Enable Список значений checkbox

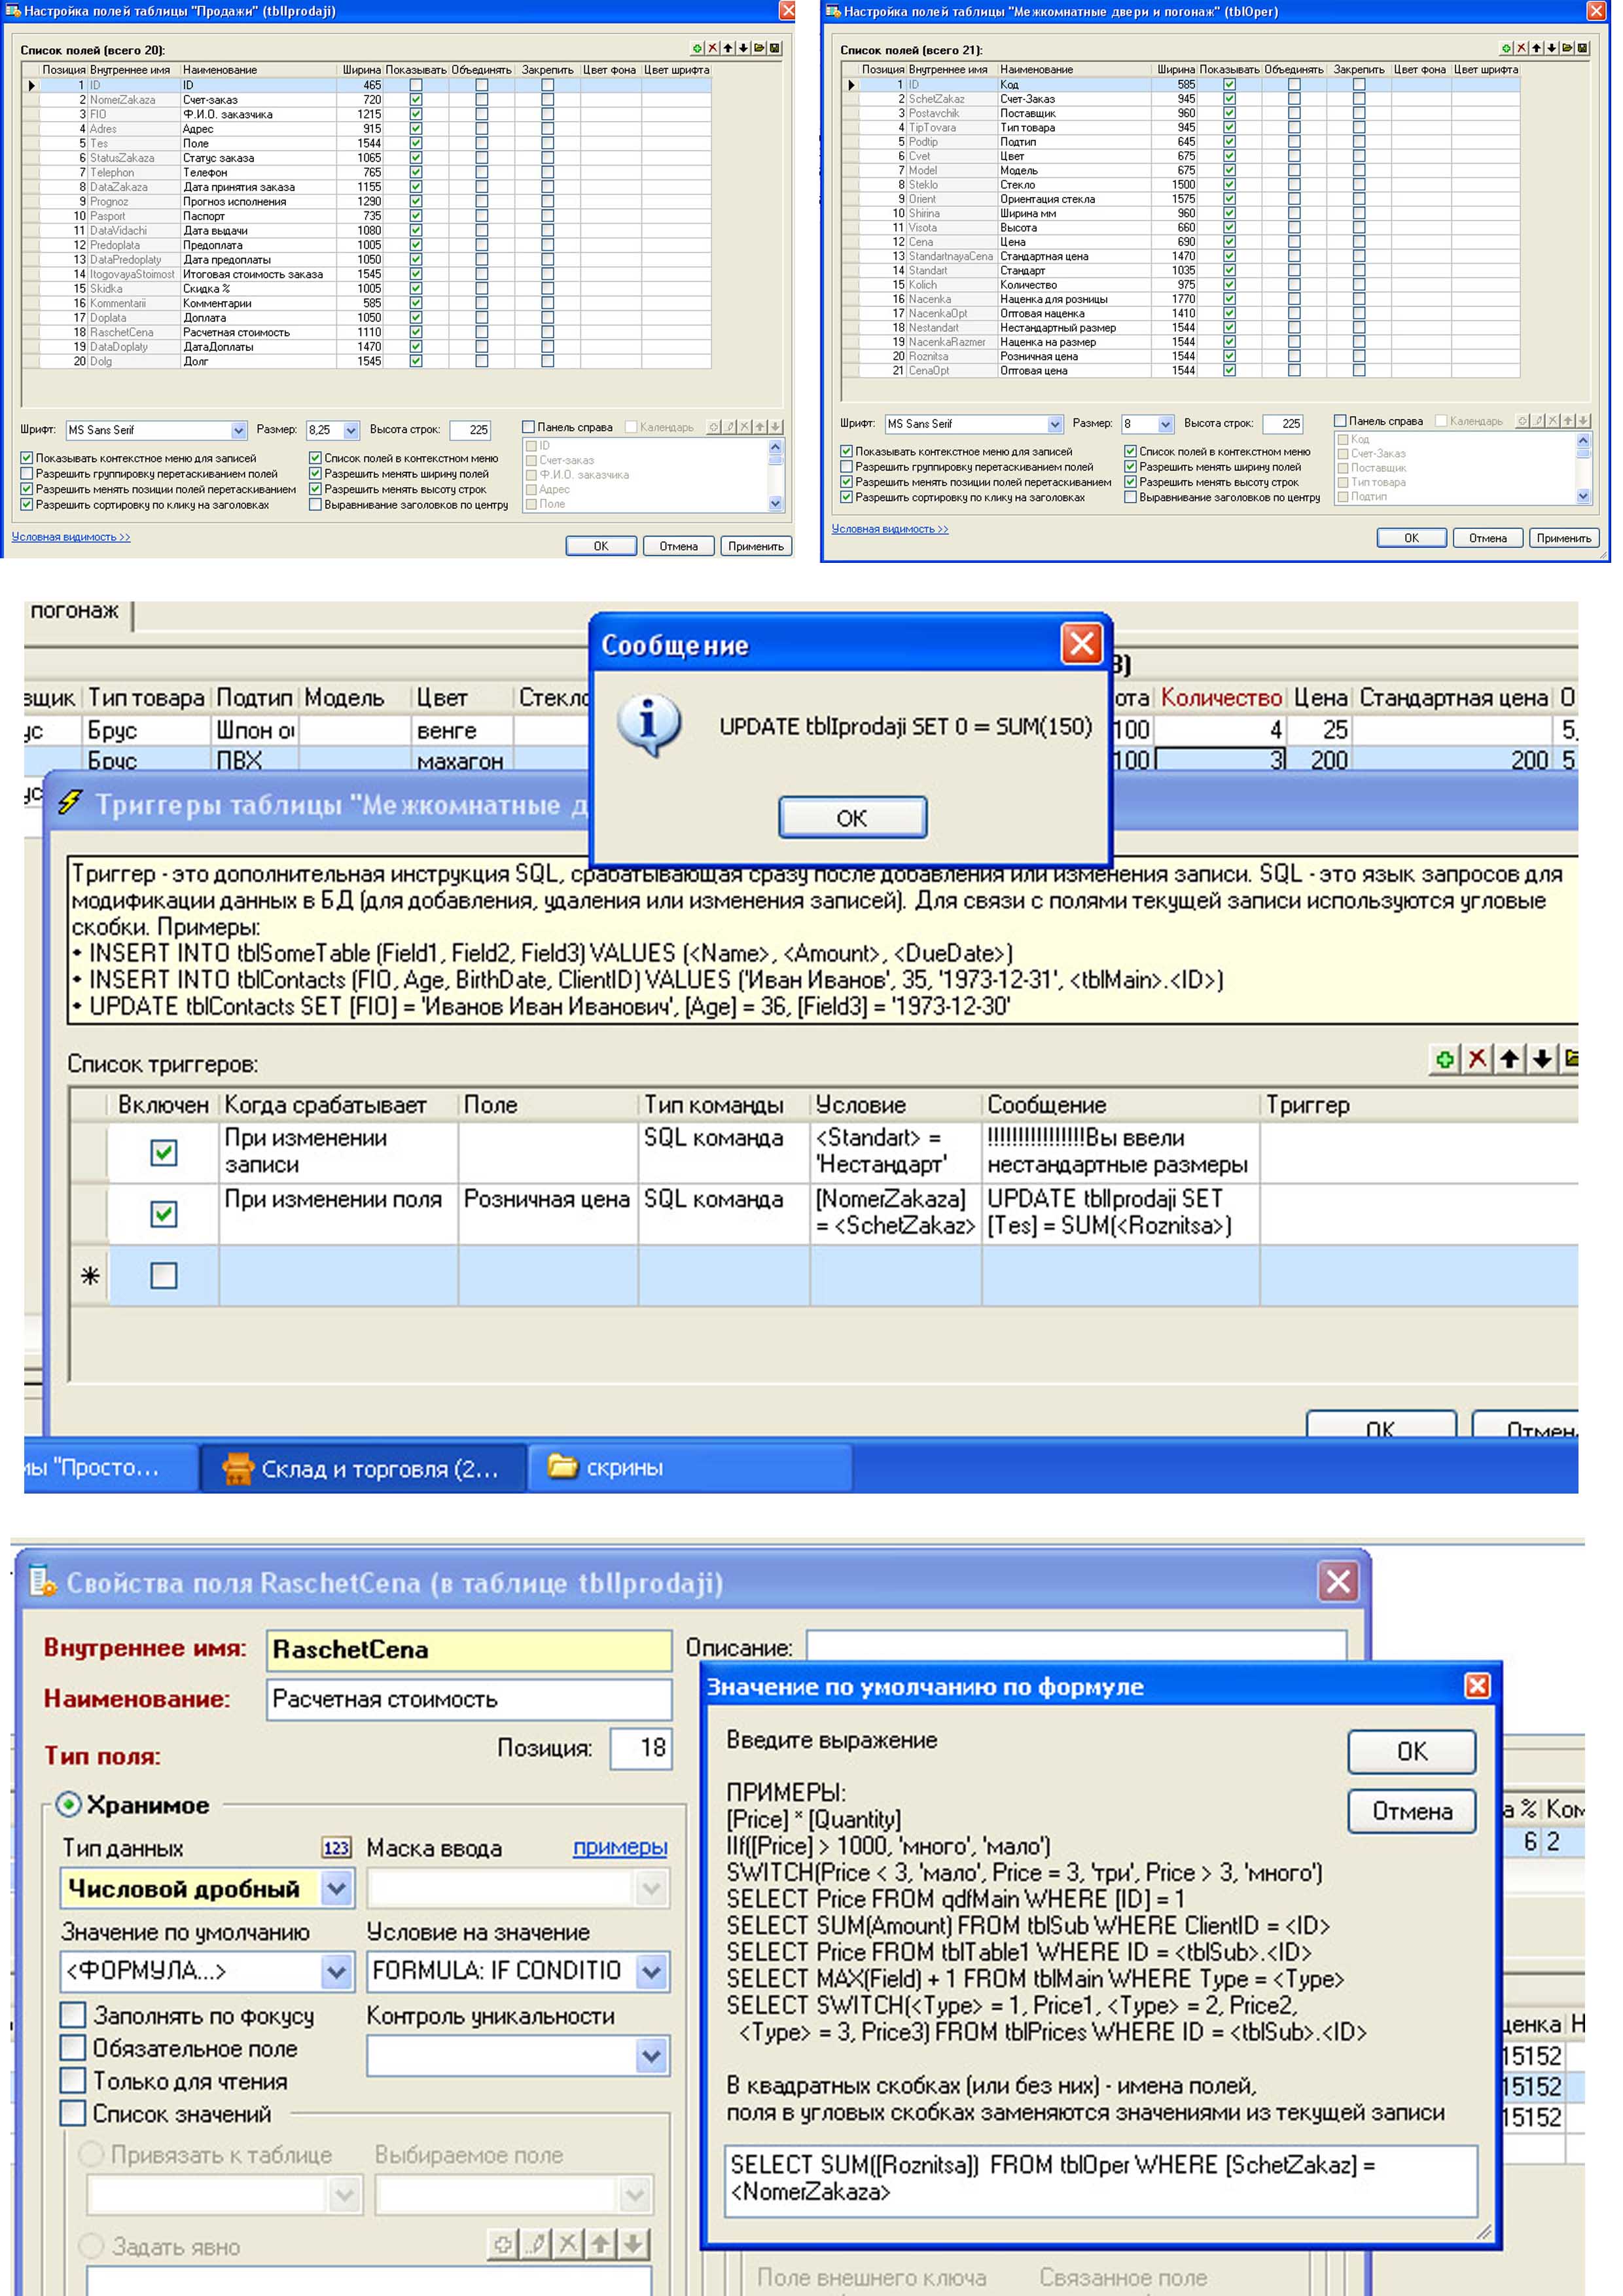point(73,2113)
